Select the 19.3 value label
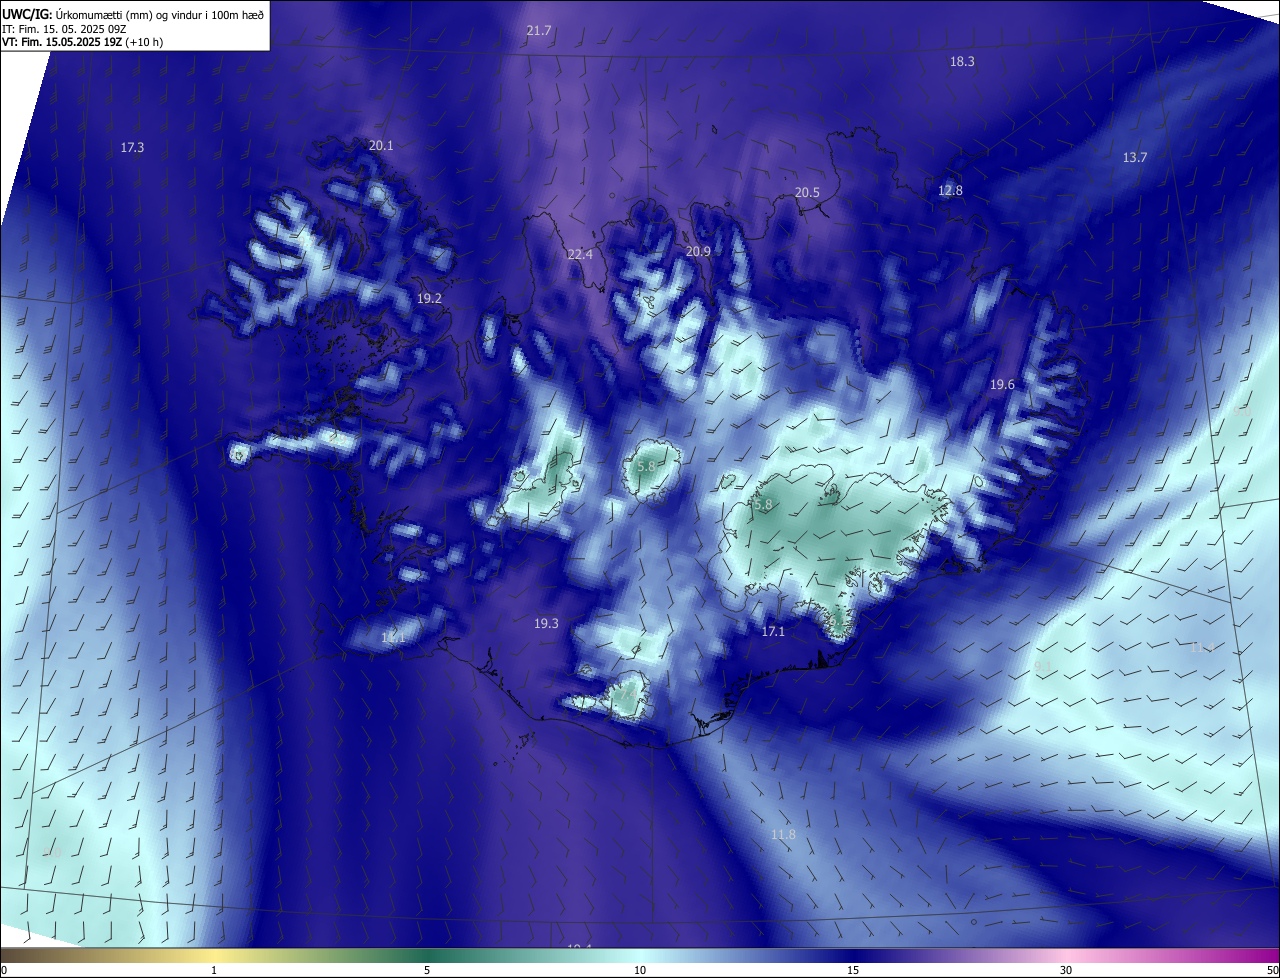Screen dimensions: 1280x978 coord(546,623)
